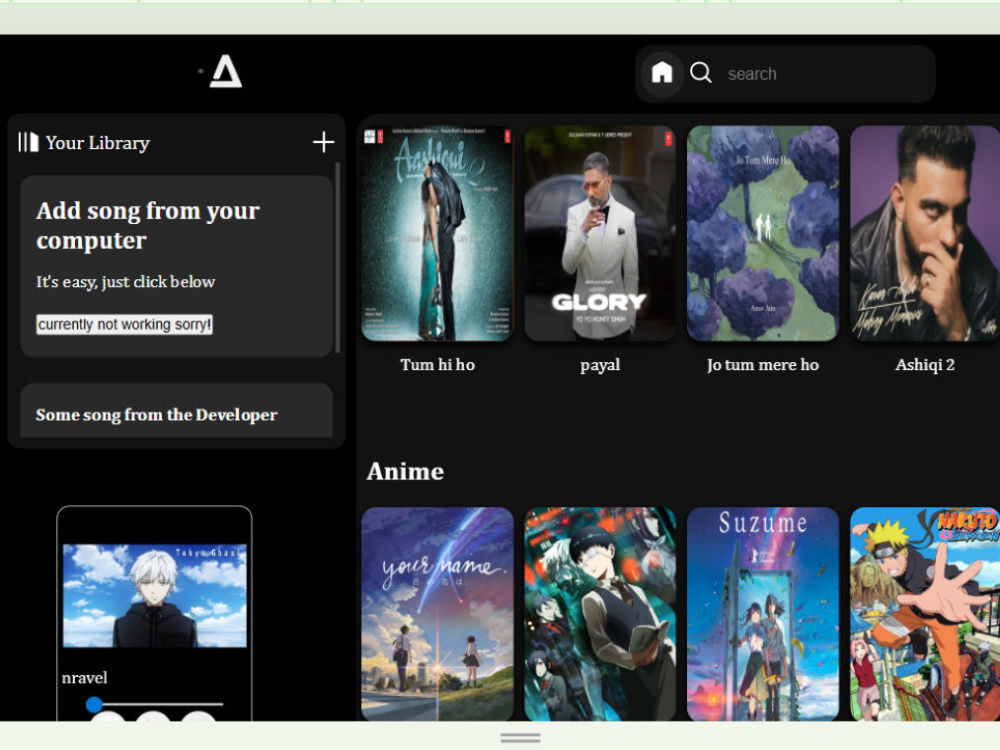Open the Ashiqi 2 album cover
1000x750 pixels.
925,233
